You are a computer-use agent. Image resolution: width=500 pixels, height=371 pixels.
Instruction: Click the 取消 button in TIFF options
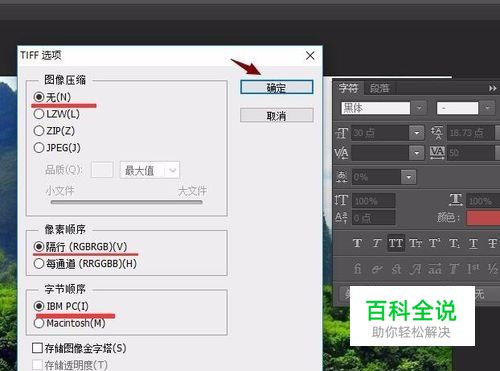pos(277,115)
